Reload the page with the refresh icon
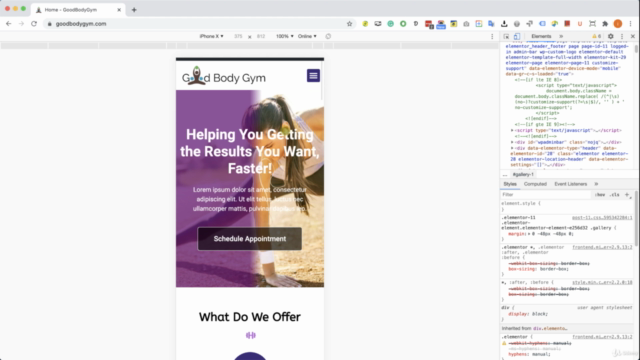Image resolution: width=640 pixels, height=360 pixels. coord(34,24)
